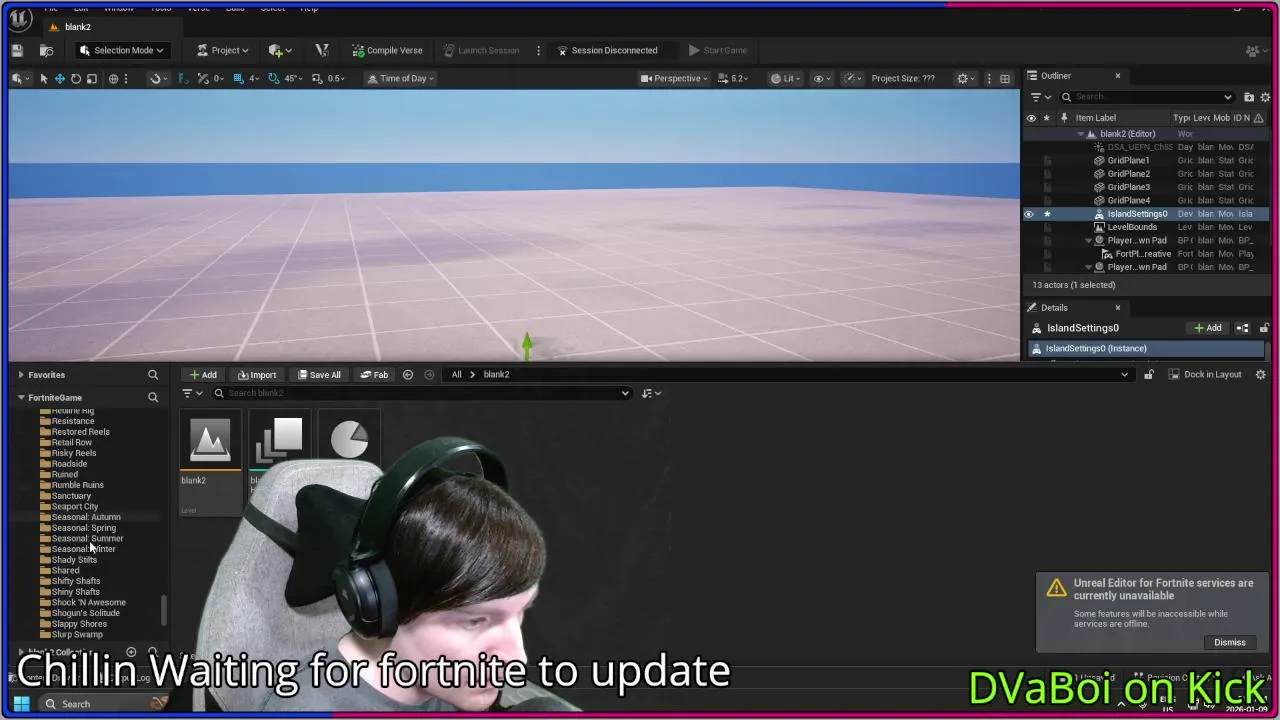Click the Outliner create folder icon
1280x720 pixels.
[x=1249, y=97]
